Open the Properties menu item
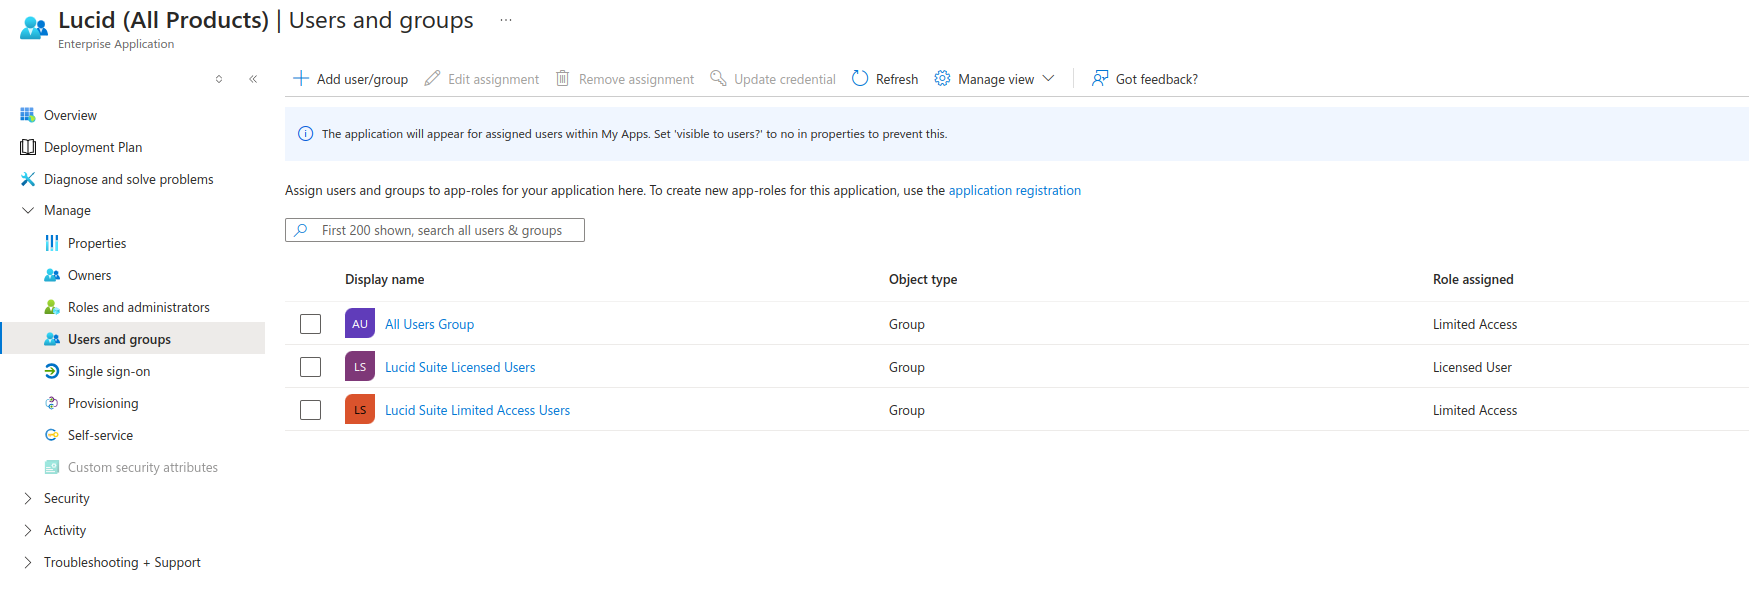 (x=97, y=243)
